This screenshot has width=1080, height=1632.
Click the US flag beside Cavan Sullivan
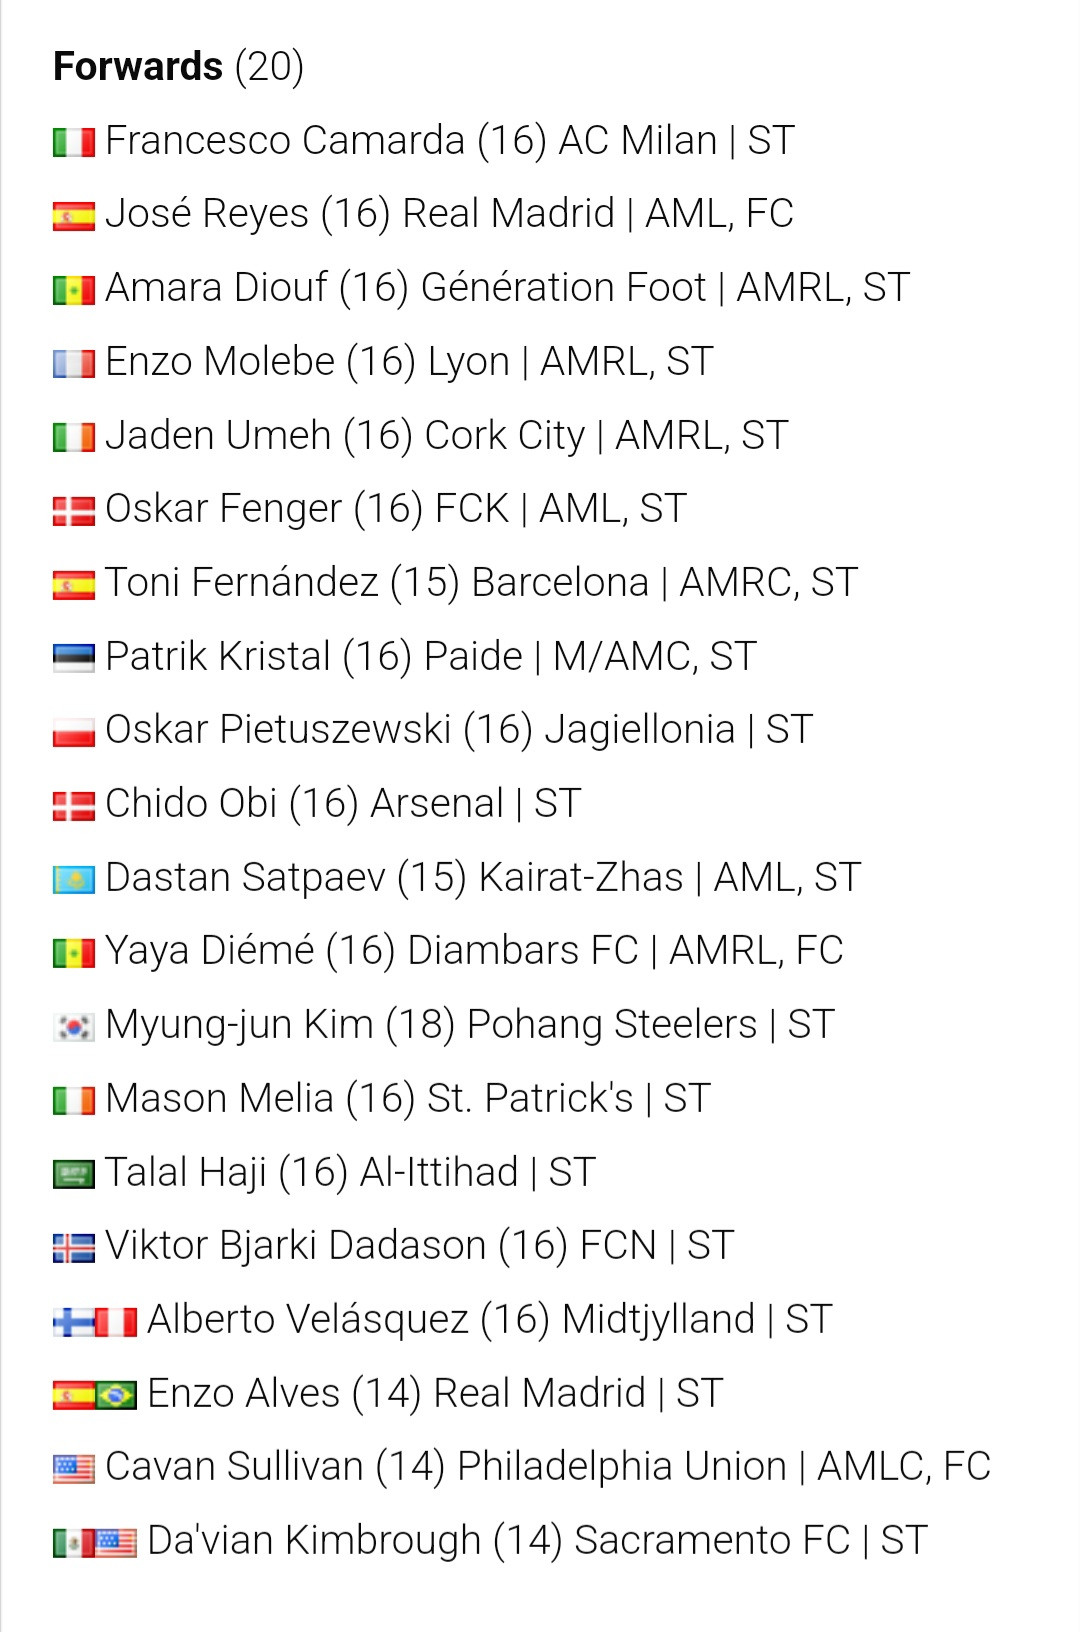click(74, 1469)
